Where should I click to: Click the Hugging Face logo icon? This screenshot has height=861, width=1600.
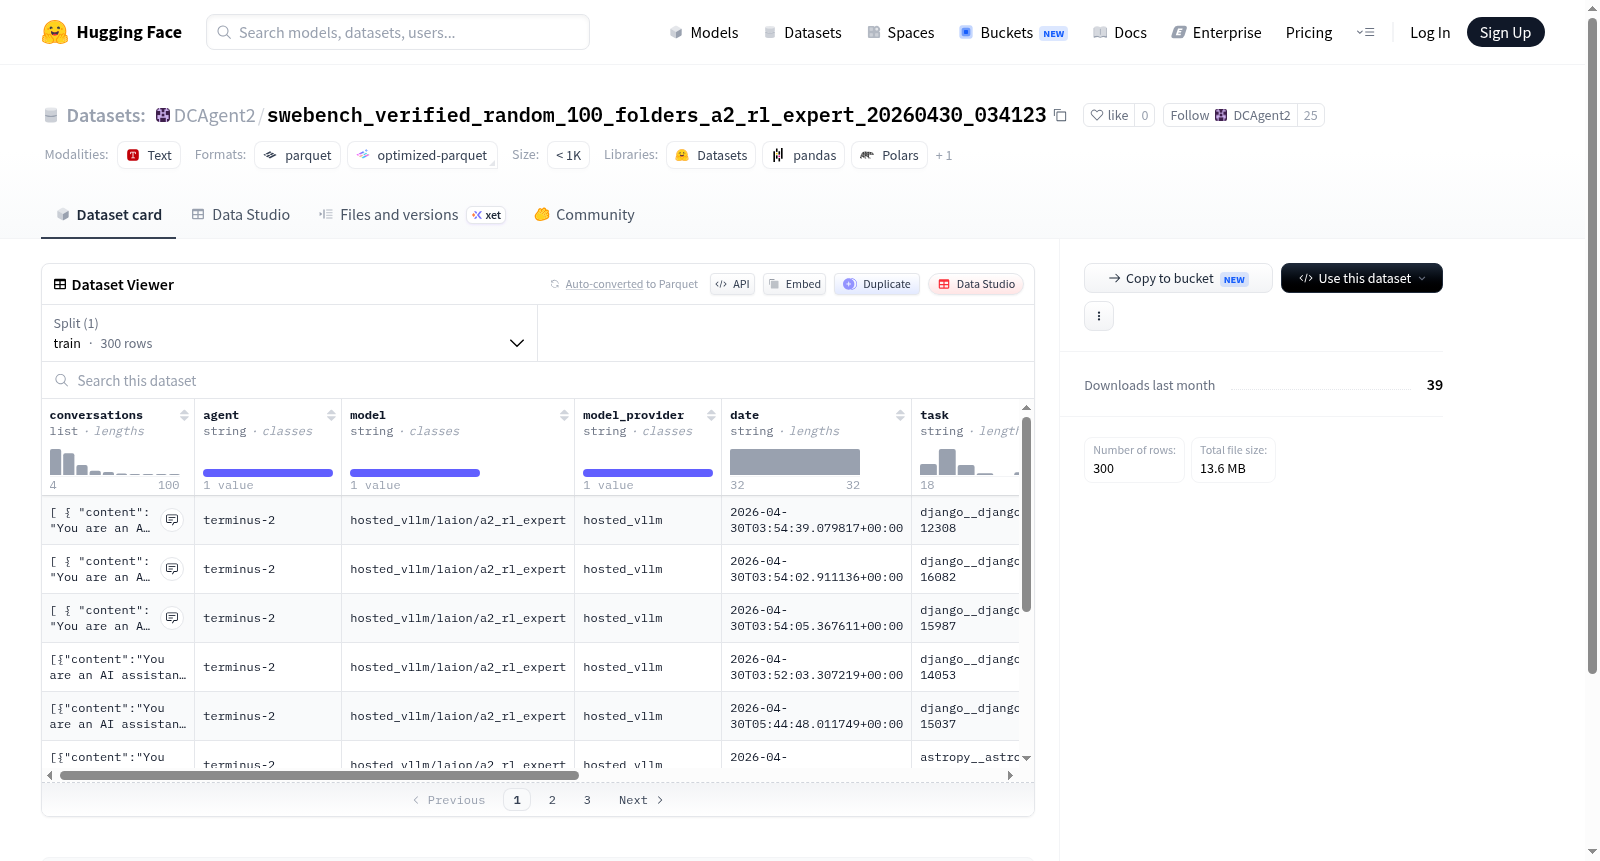click(55, 32)
